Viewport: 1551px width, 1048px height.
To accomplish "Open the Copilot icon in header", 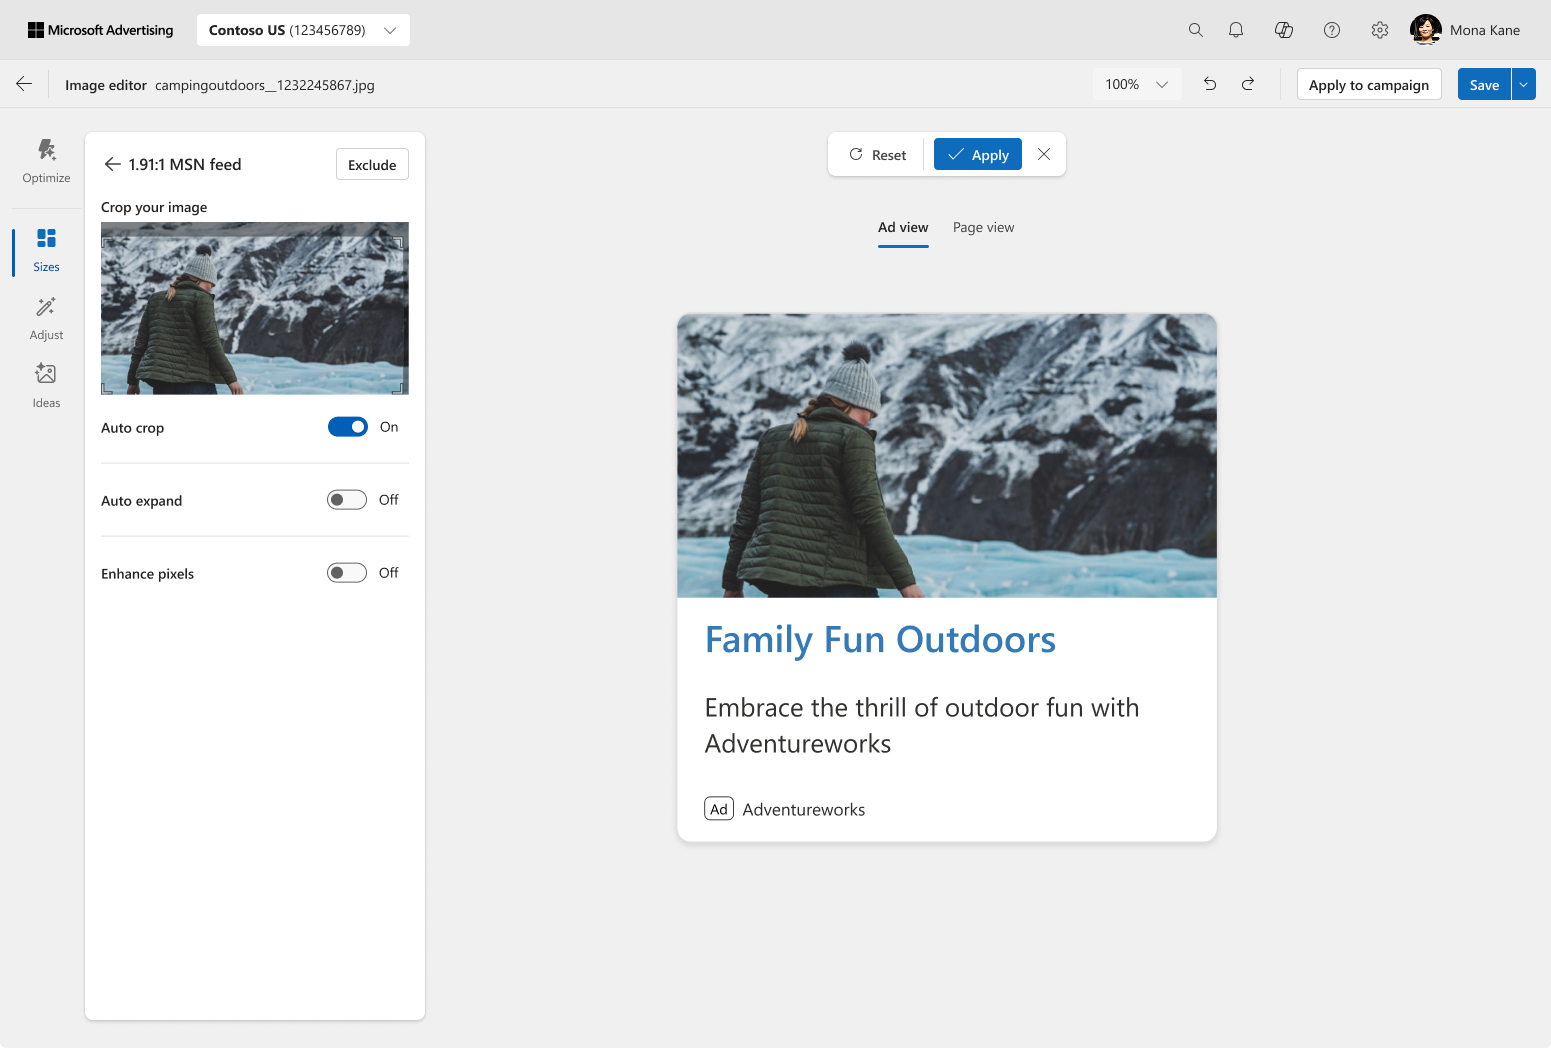I will pos(1284,30).
